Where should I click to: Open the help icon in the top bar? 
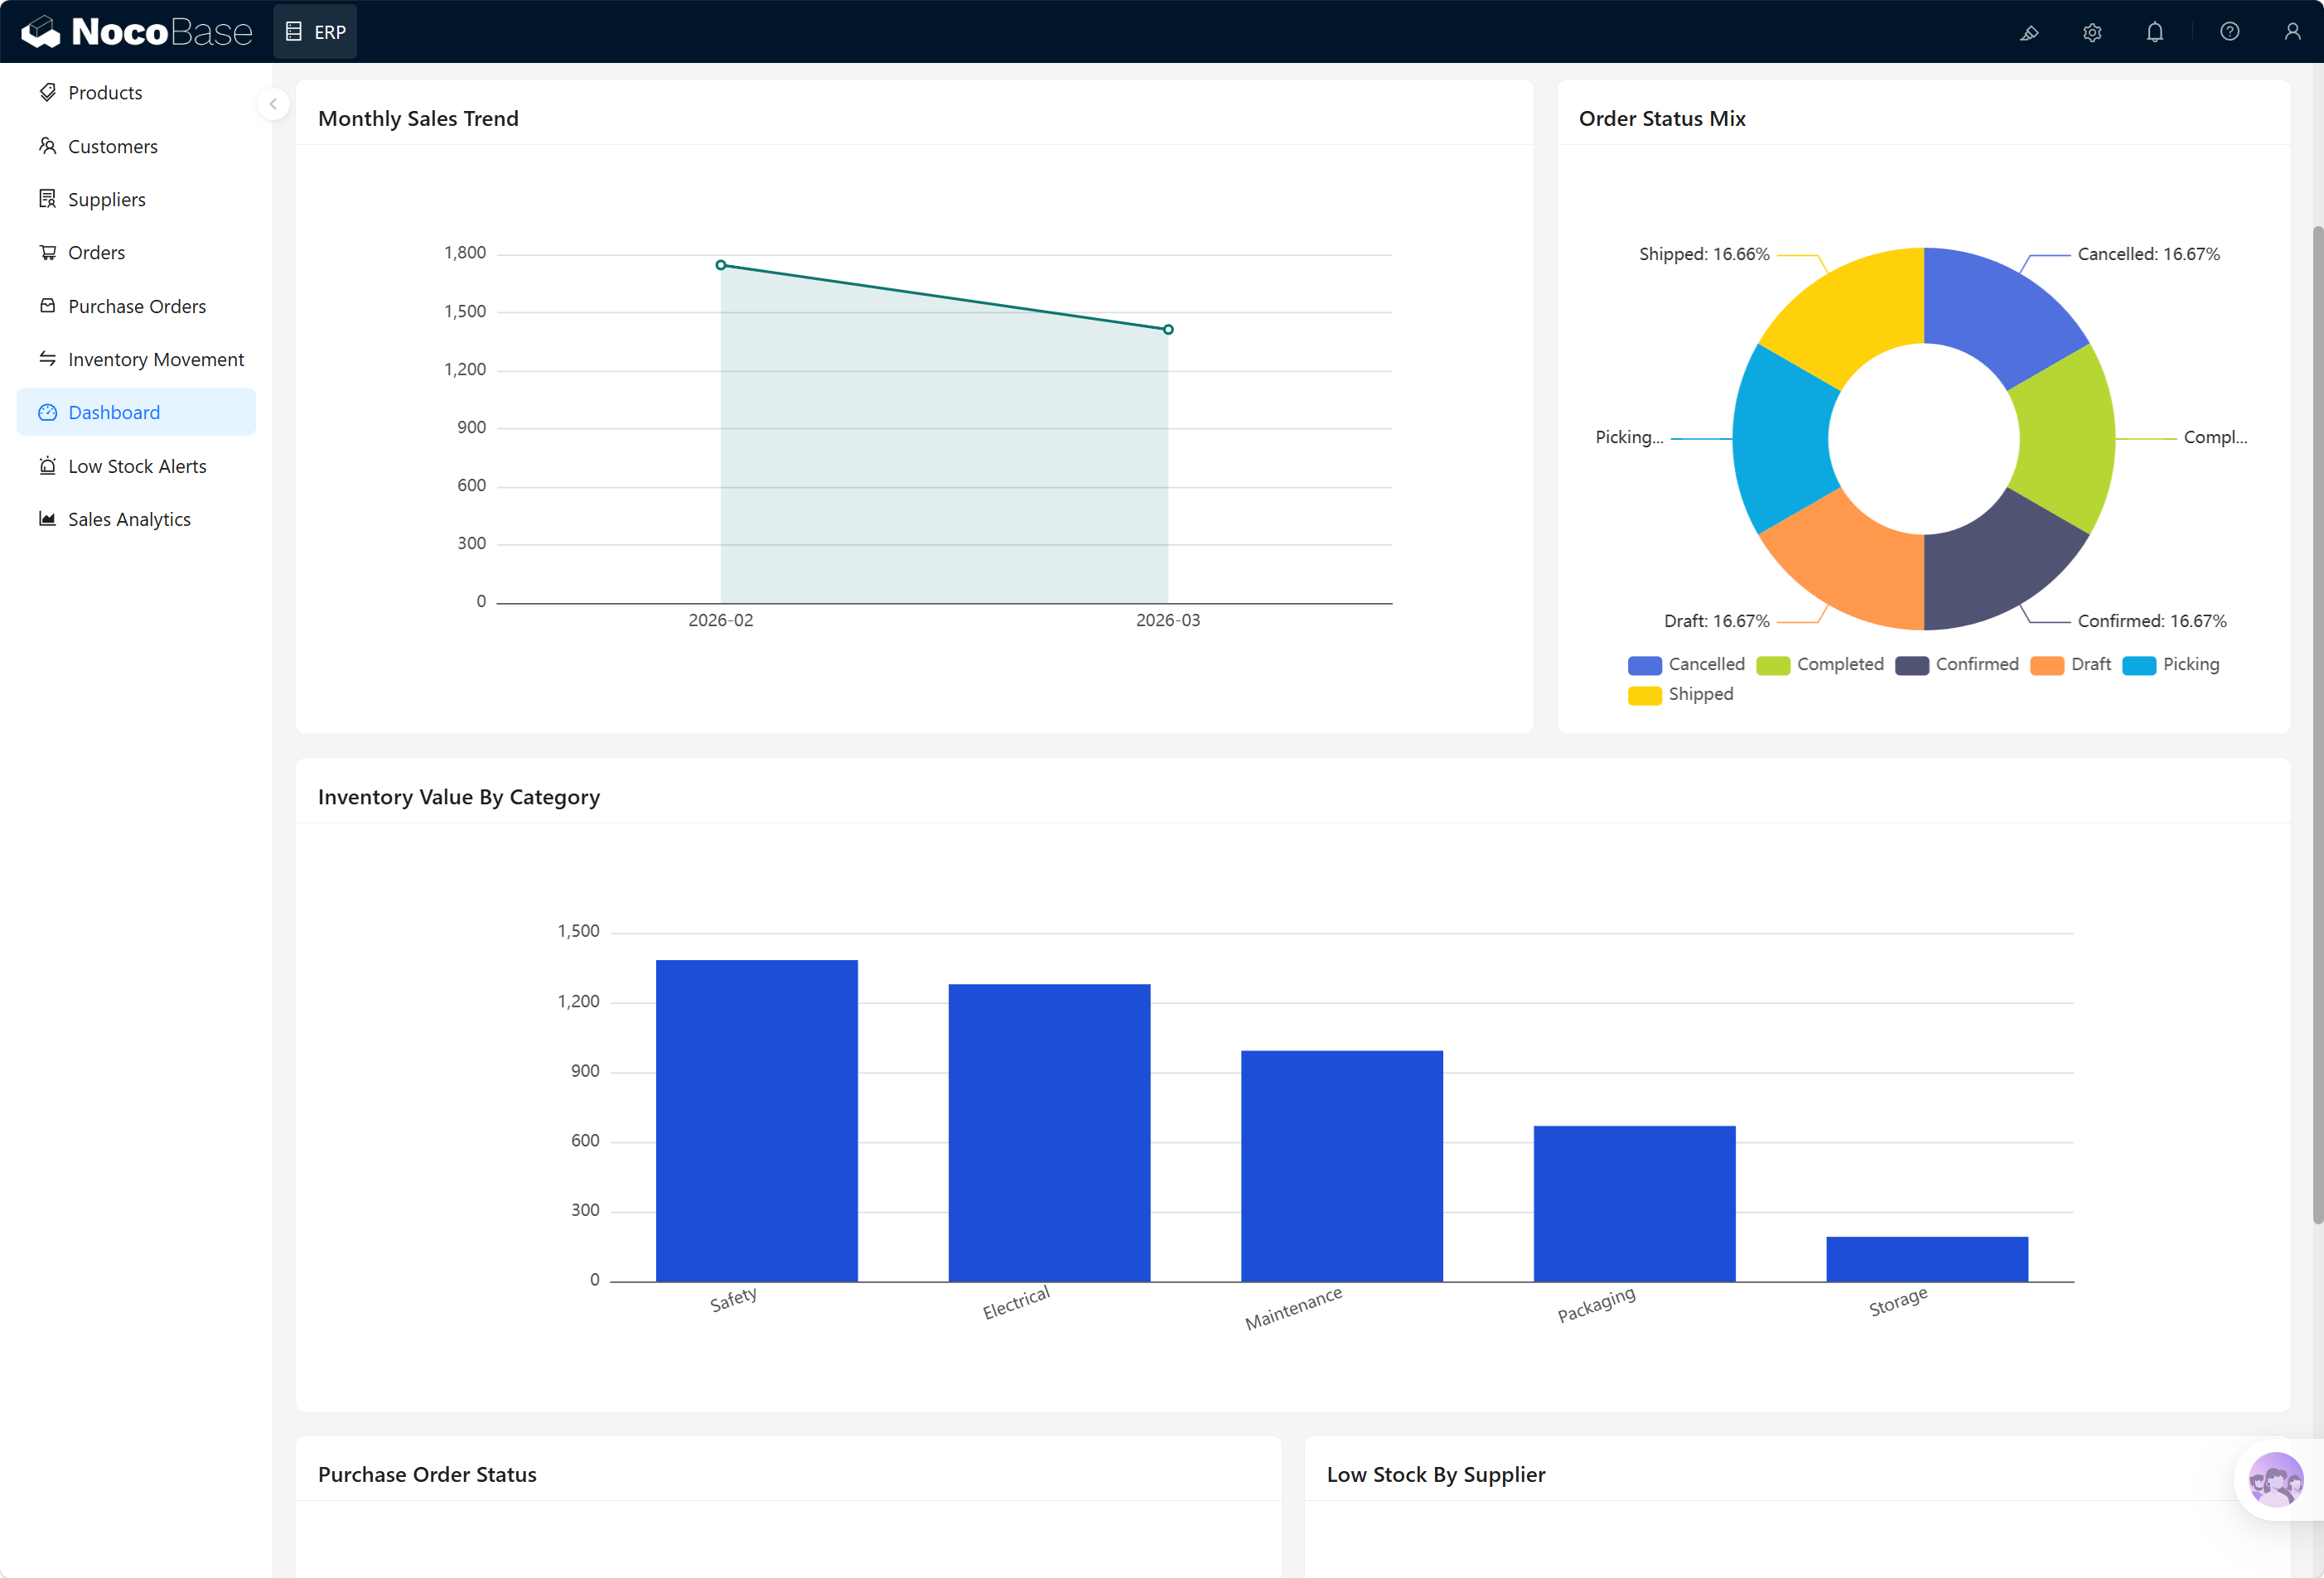2229,31
